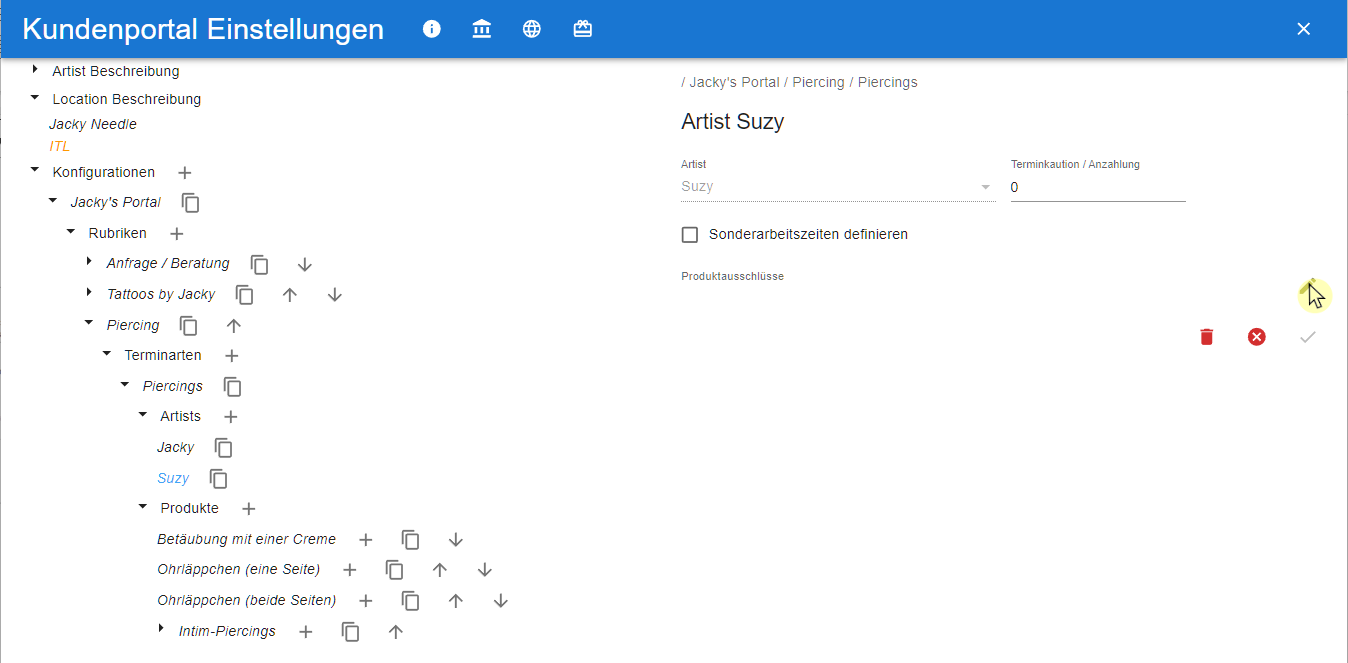
Task: Copy the Piercings Terminart
Action: coord(233,387)
